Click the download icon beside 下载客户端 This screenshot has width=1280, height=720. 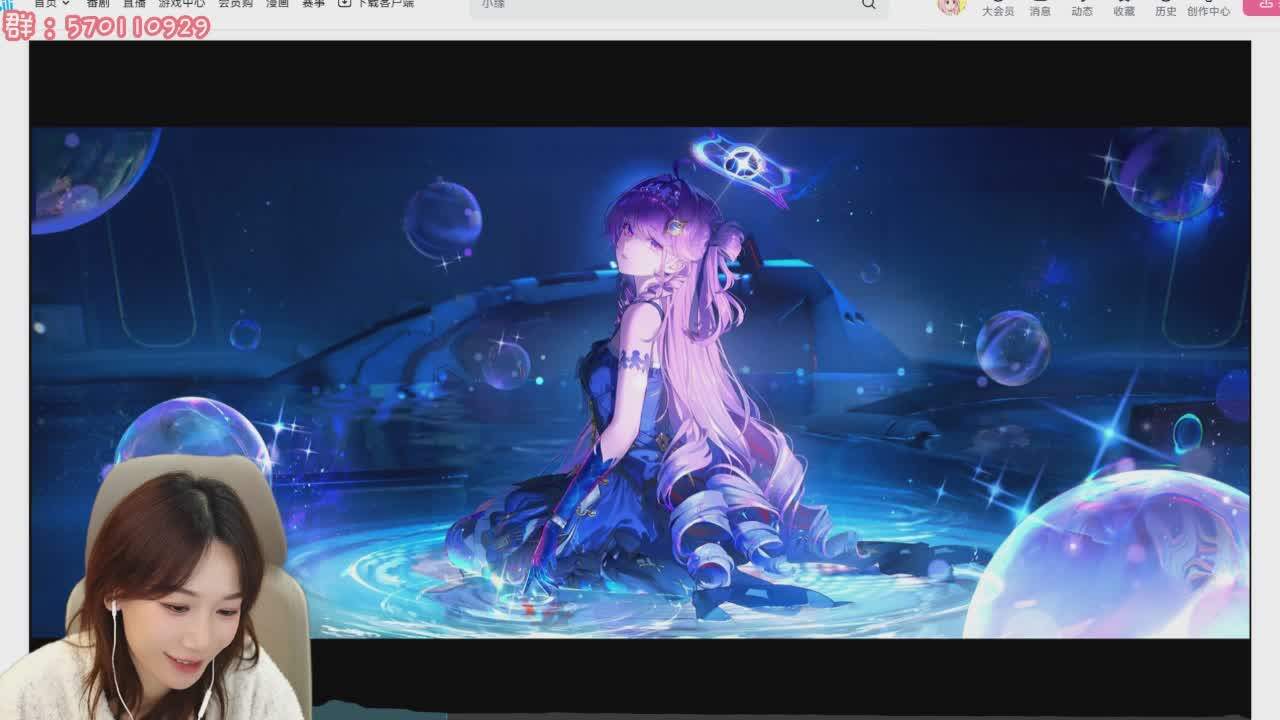[344, 4]
